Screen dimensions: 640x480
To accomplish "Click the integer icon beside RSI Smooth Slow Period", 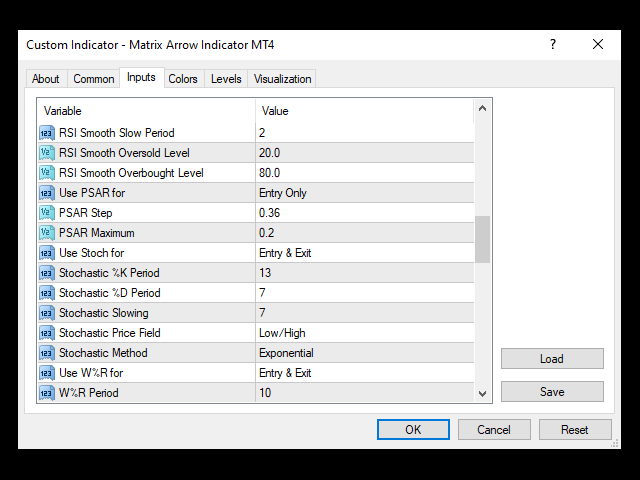I will [x=47, y=133].
